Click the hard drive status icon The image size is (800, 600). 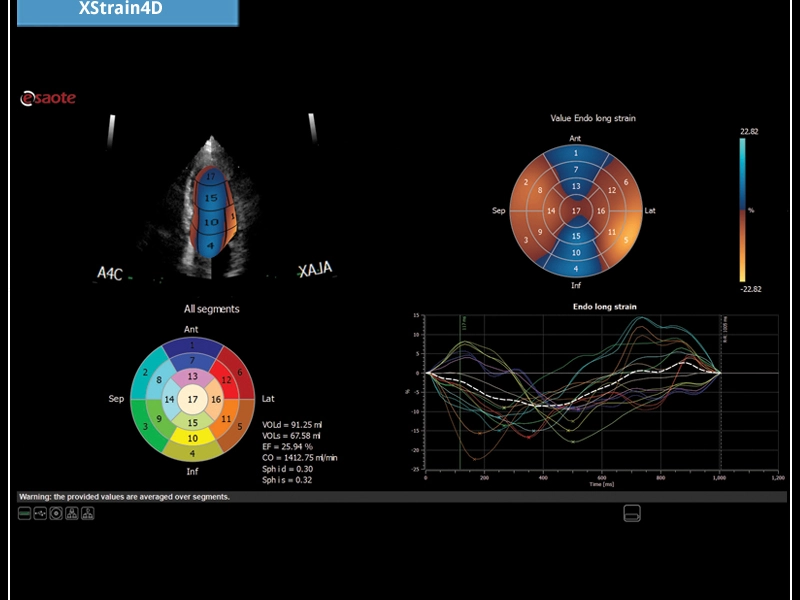coord(24,513)
